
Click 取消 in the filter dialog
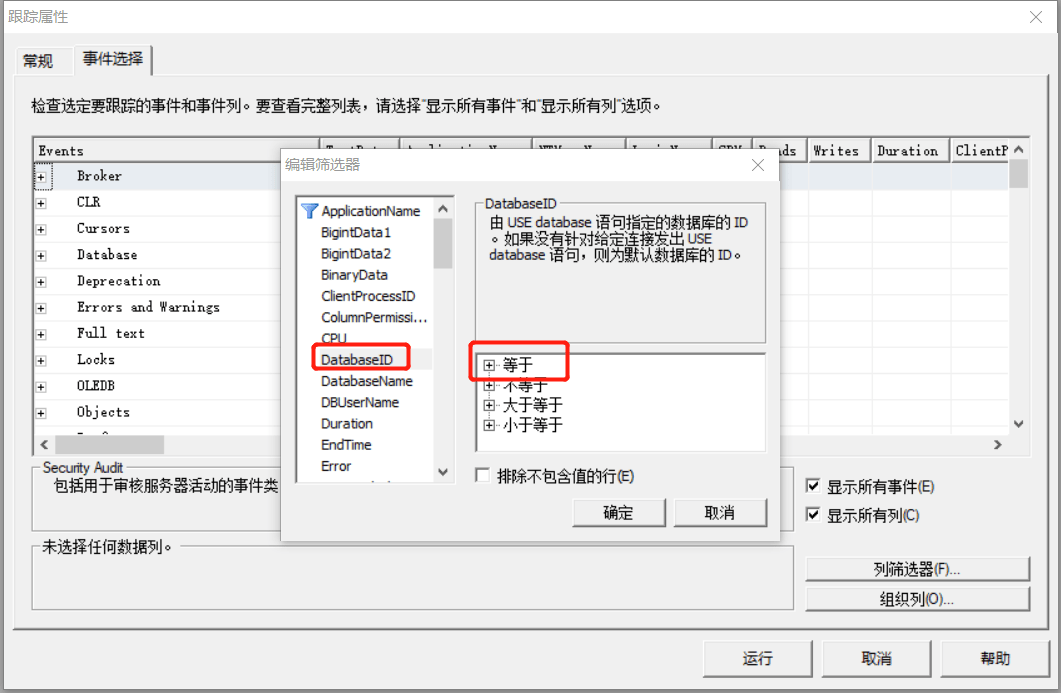(720, 513)
